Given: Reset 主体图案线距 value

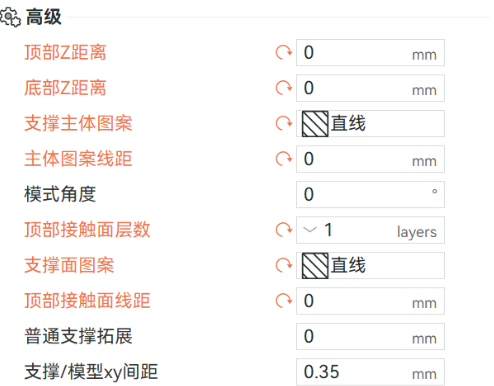Looking at the screenshot, I should point(284,159).
